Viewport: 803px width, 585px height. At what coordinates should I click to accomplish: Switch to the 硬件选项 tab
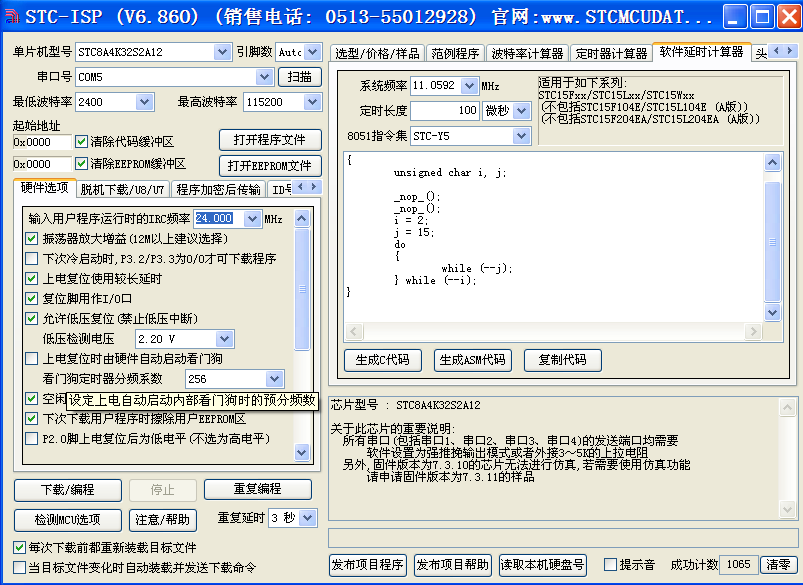pyautogui.click(x=45, y=188)
